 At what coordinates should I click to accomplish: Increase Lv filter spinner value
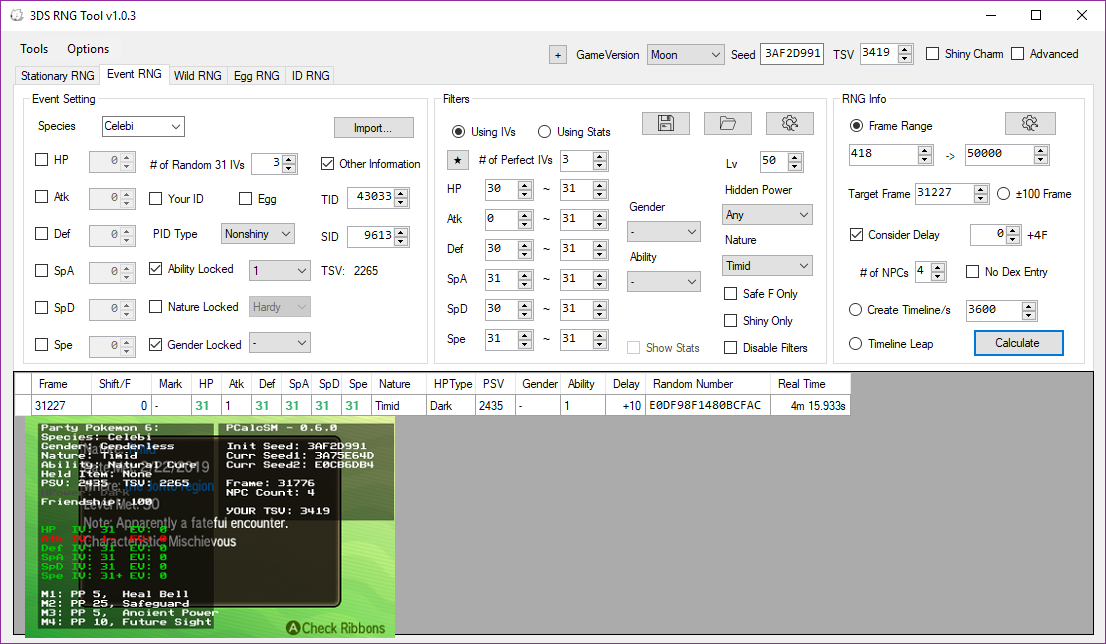pyautogui.click(x=795, y=157)
